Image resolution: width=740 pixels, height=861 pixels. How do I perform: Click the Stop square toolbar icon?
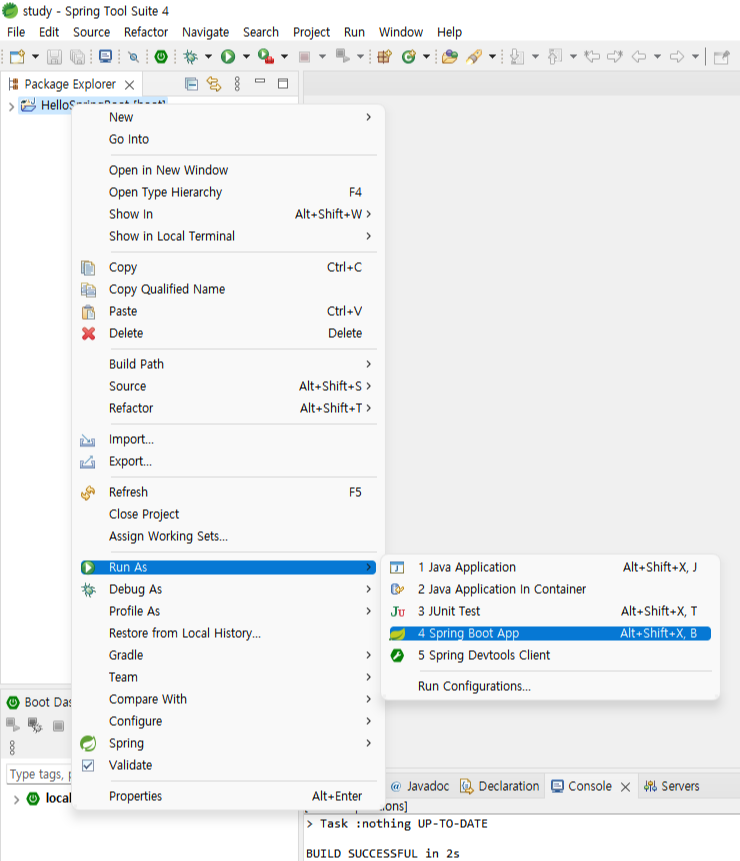(304, 56)
